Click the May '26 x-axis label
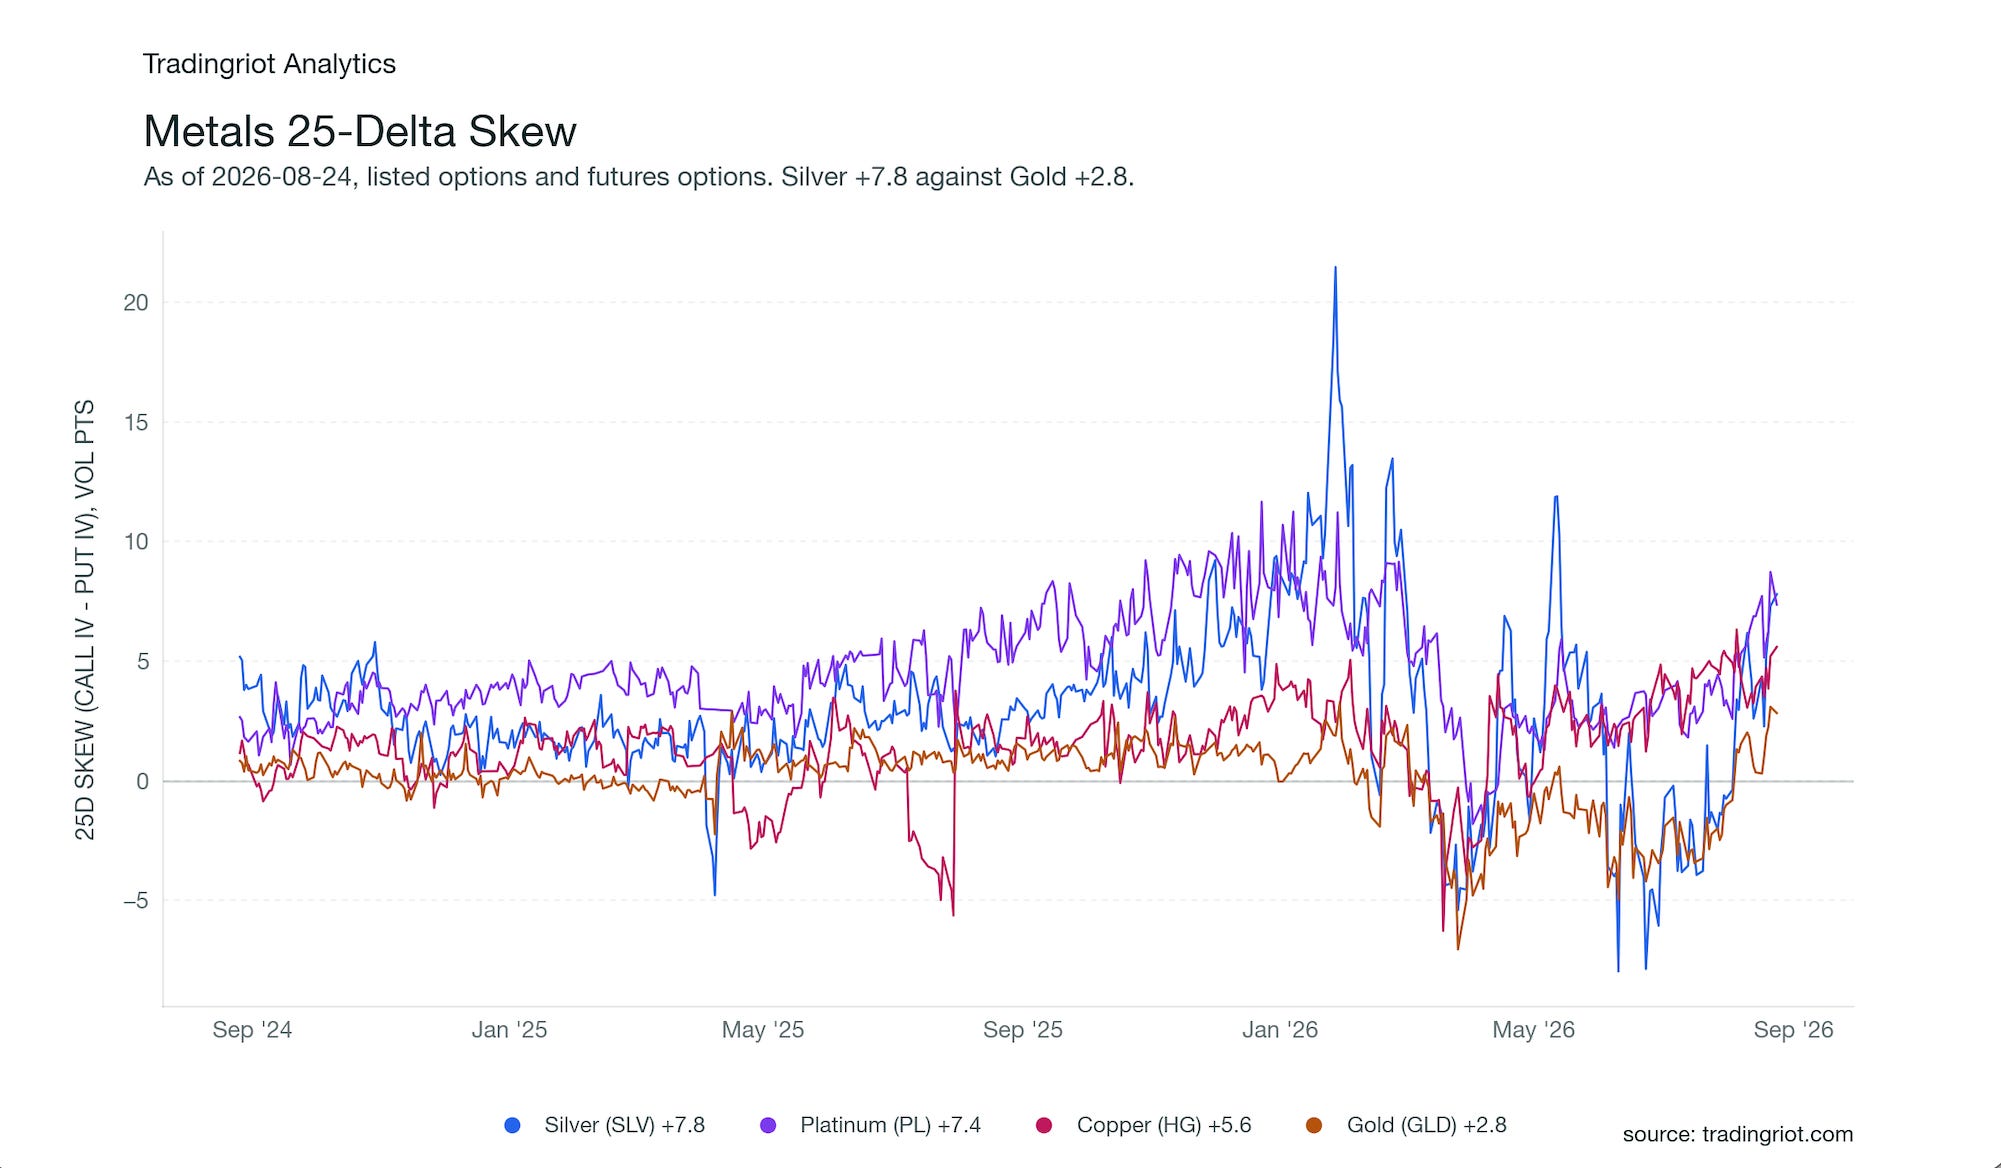Image resolution: width=2001 pixels, height=1168 pixels. [1533, 1030]
